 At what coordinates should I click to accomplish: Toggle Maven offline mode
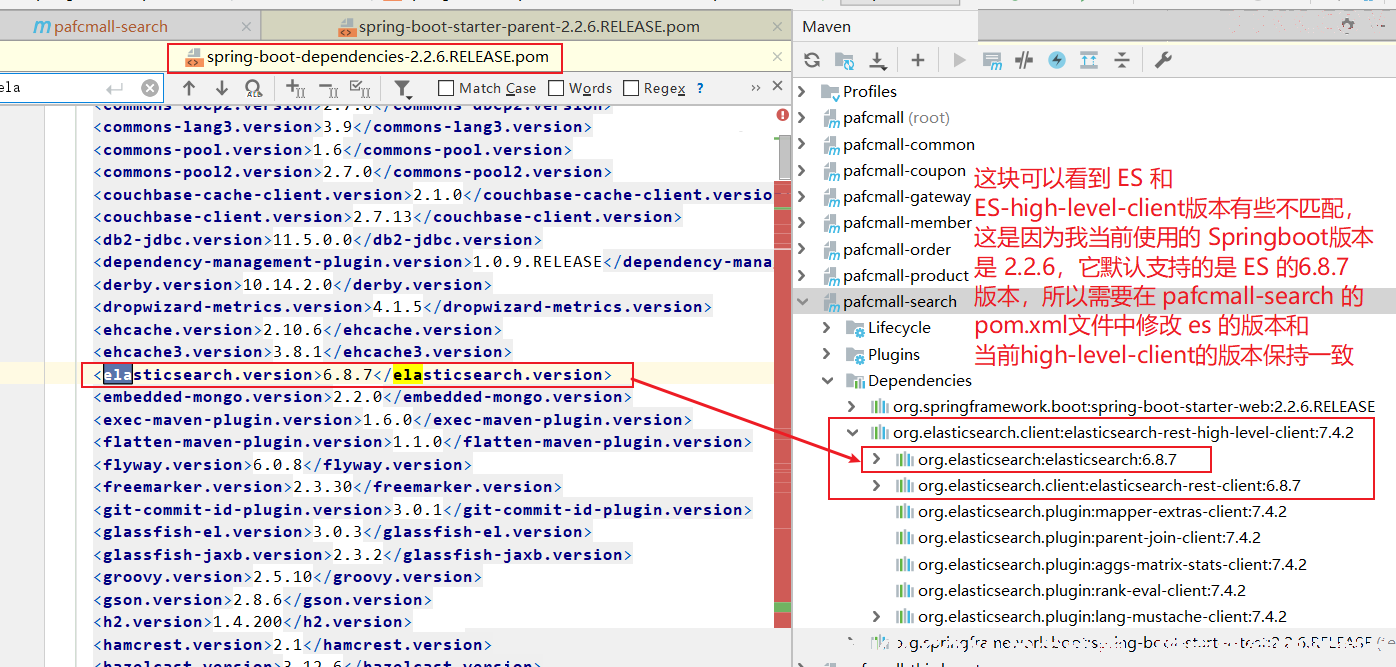pos(1024,60)
